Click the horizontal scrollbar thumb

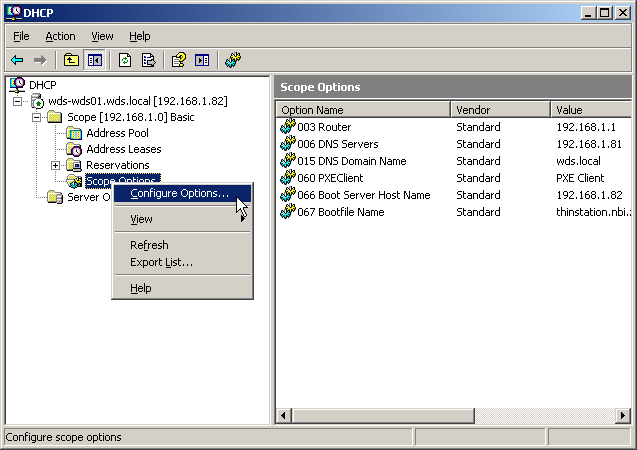(383, 415)
